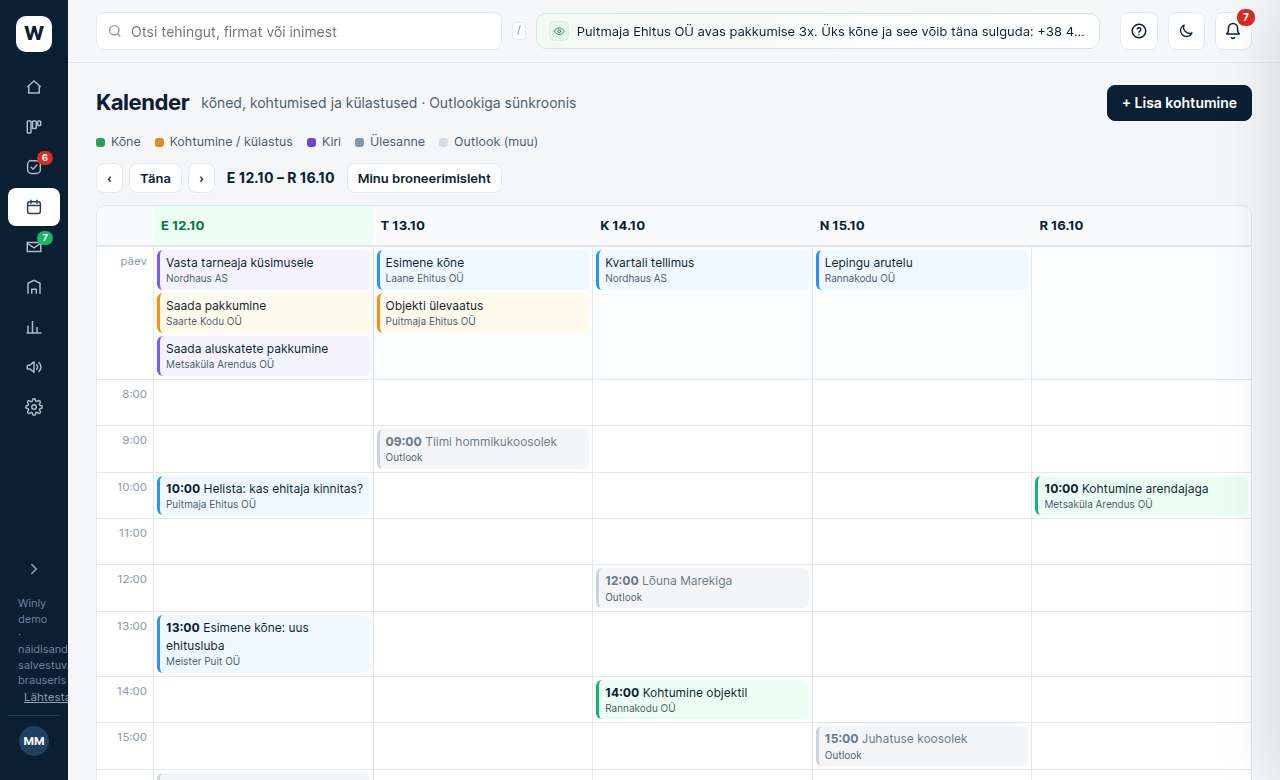Open the megaphone speaker icon in sidebar
The height and width of the screenshot is (780, 1280).
34,367
